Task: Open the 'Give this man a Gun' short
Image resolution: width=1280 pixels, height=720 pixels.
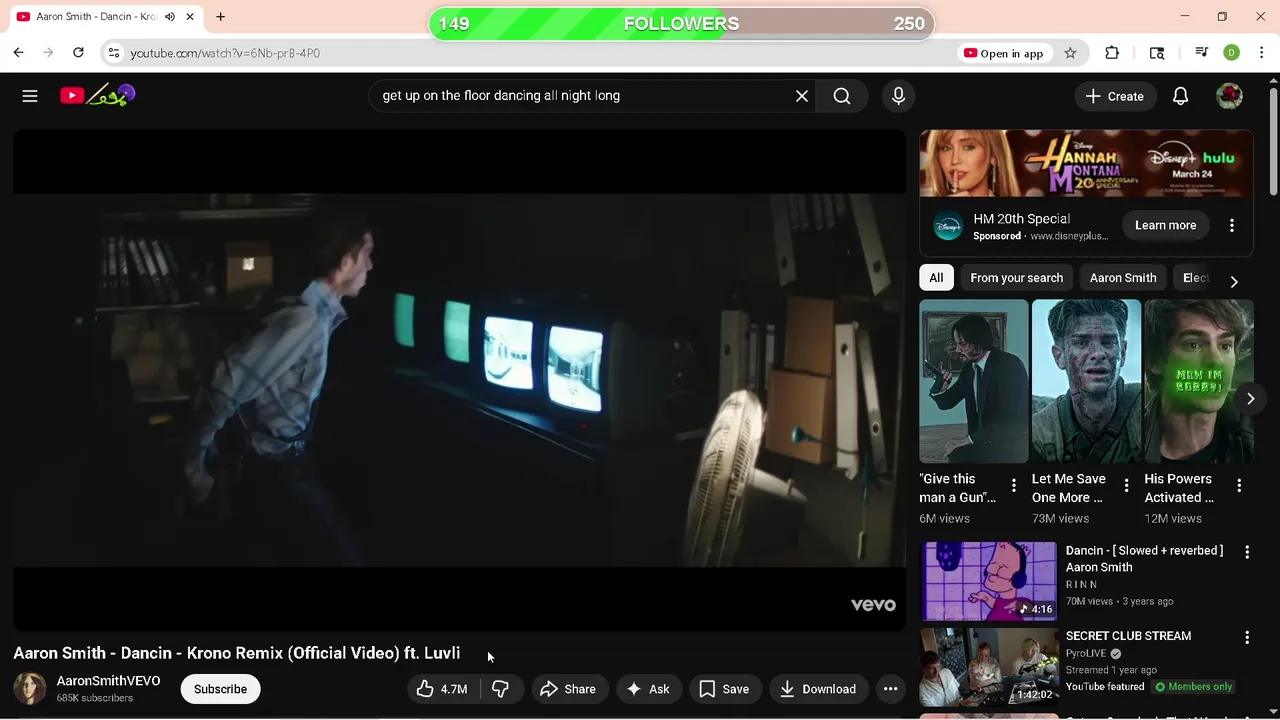Action: click(973, 381)
